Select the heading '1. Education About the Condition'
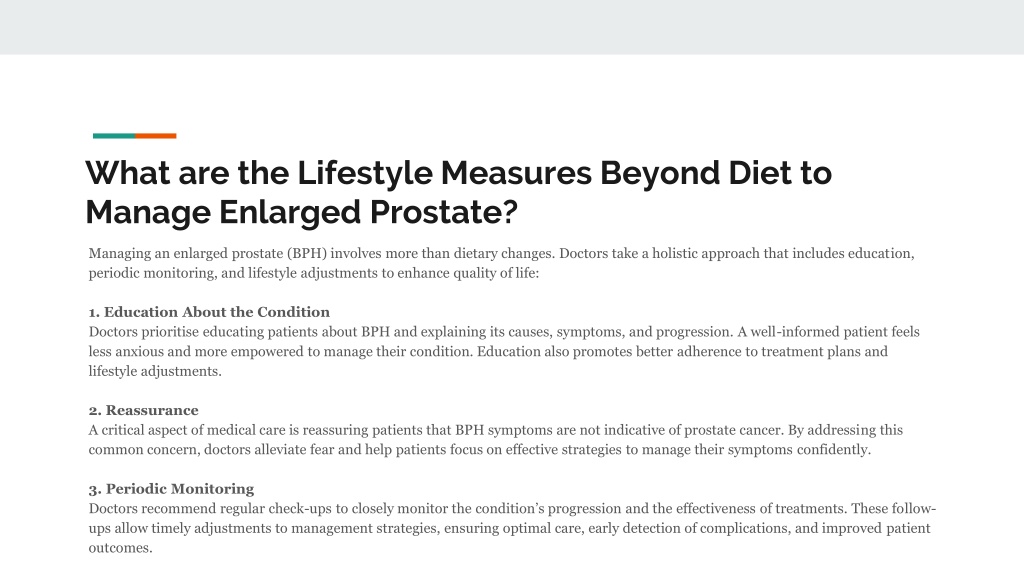The image size is (1024, 576). 209,312
